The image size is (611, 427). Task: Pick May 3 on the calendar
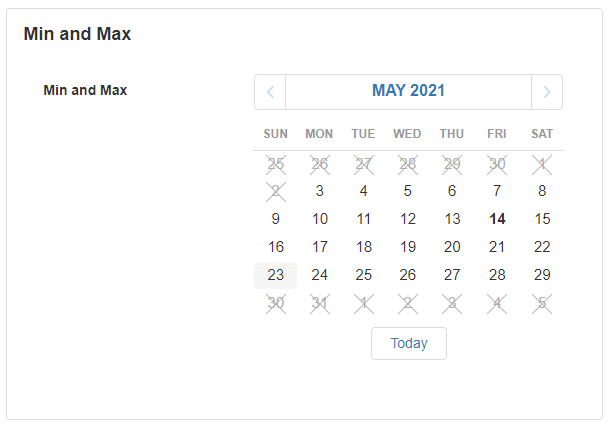click(320, 191)
